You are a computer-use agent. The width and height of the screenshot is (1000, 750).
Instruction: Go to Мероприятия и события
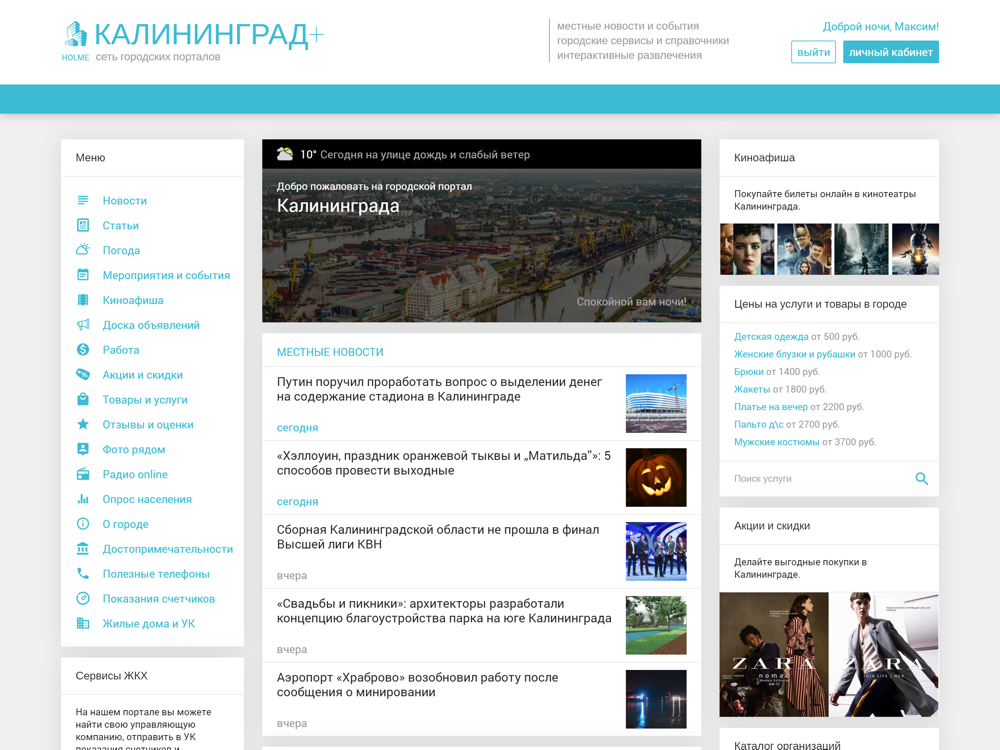coord(166,275)
